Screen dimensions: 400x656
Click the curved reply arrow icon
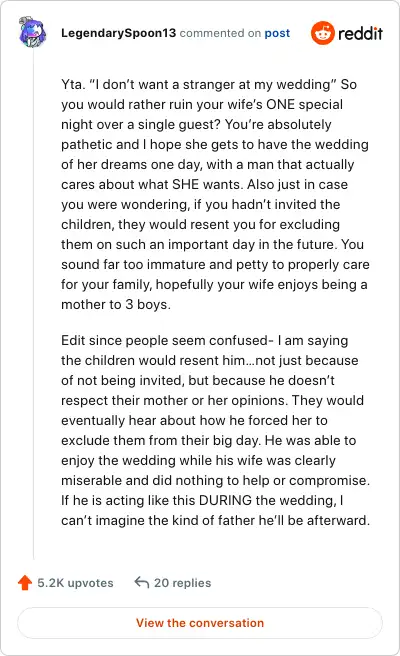[141, 582]
